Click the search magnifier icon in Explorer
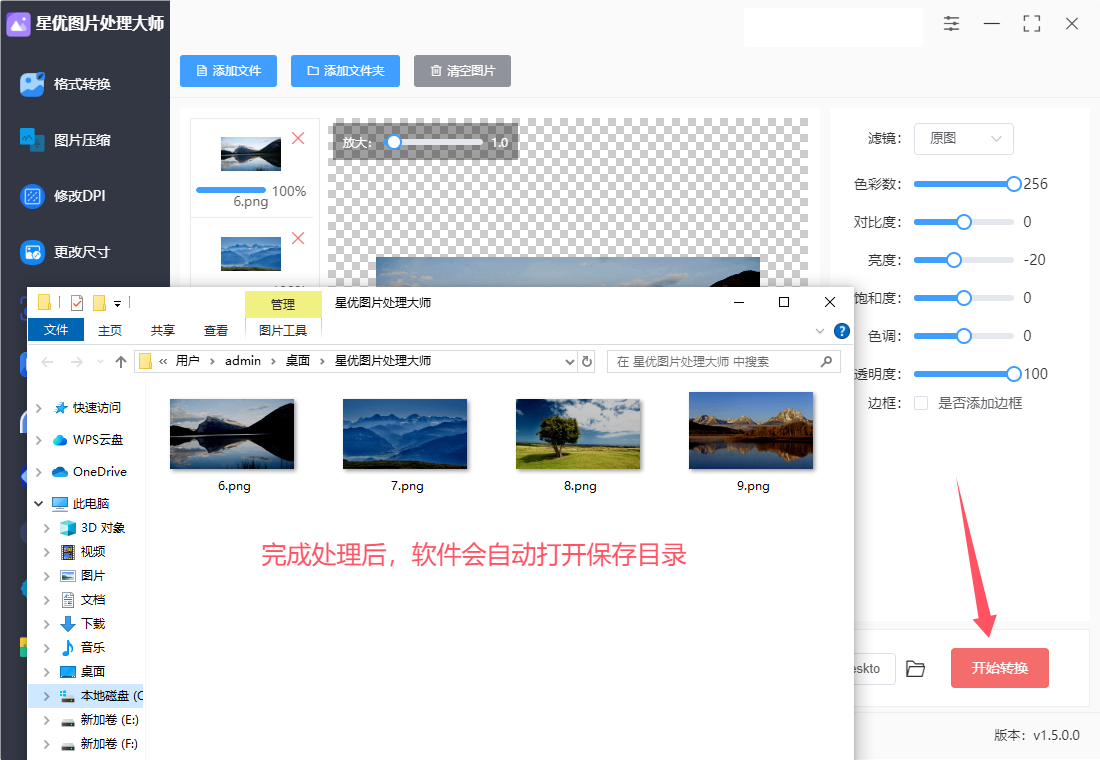This screenshot has height=760, width=1100. (x=826, y=361)
